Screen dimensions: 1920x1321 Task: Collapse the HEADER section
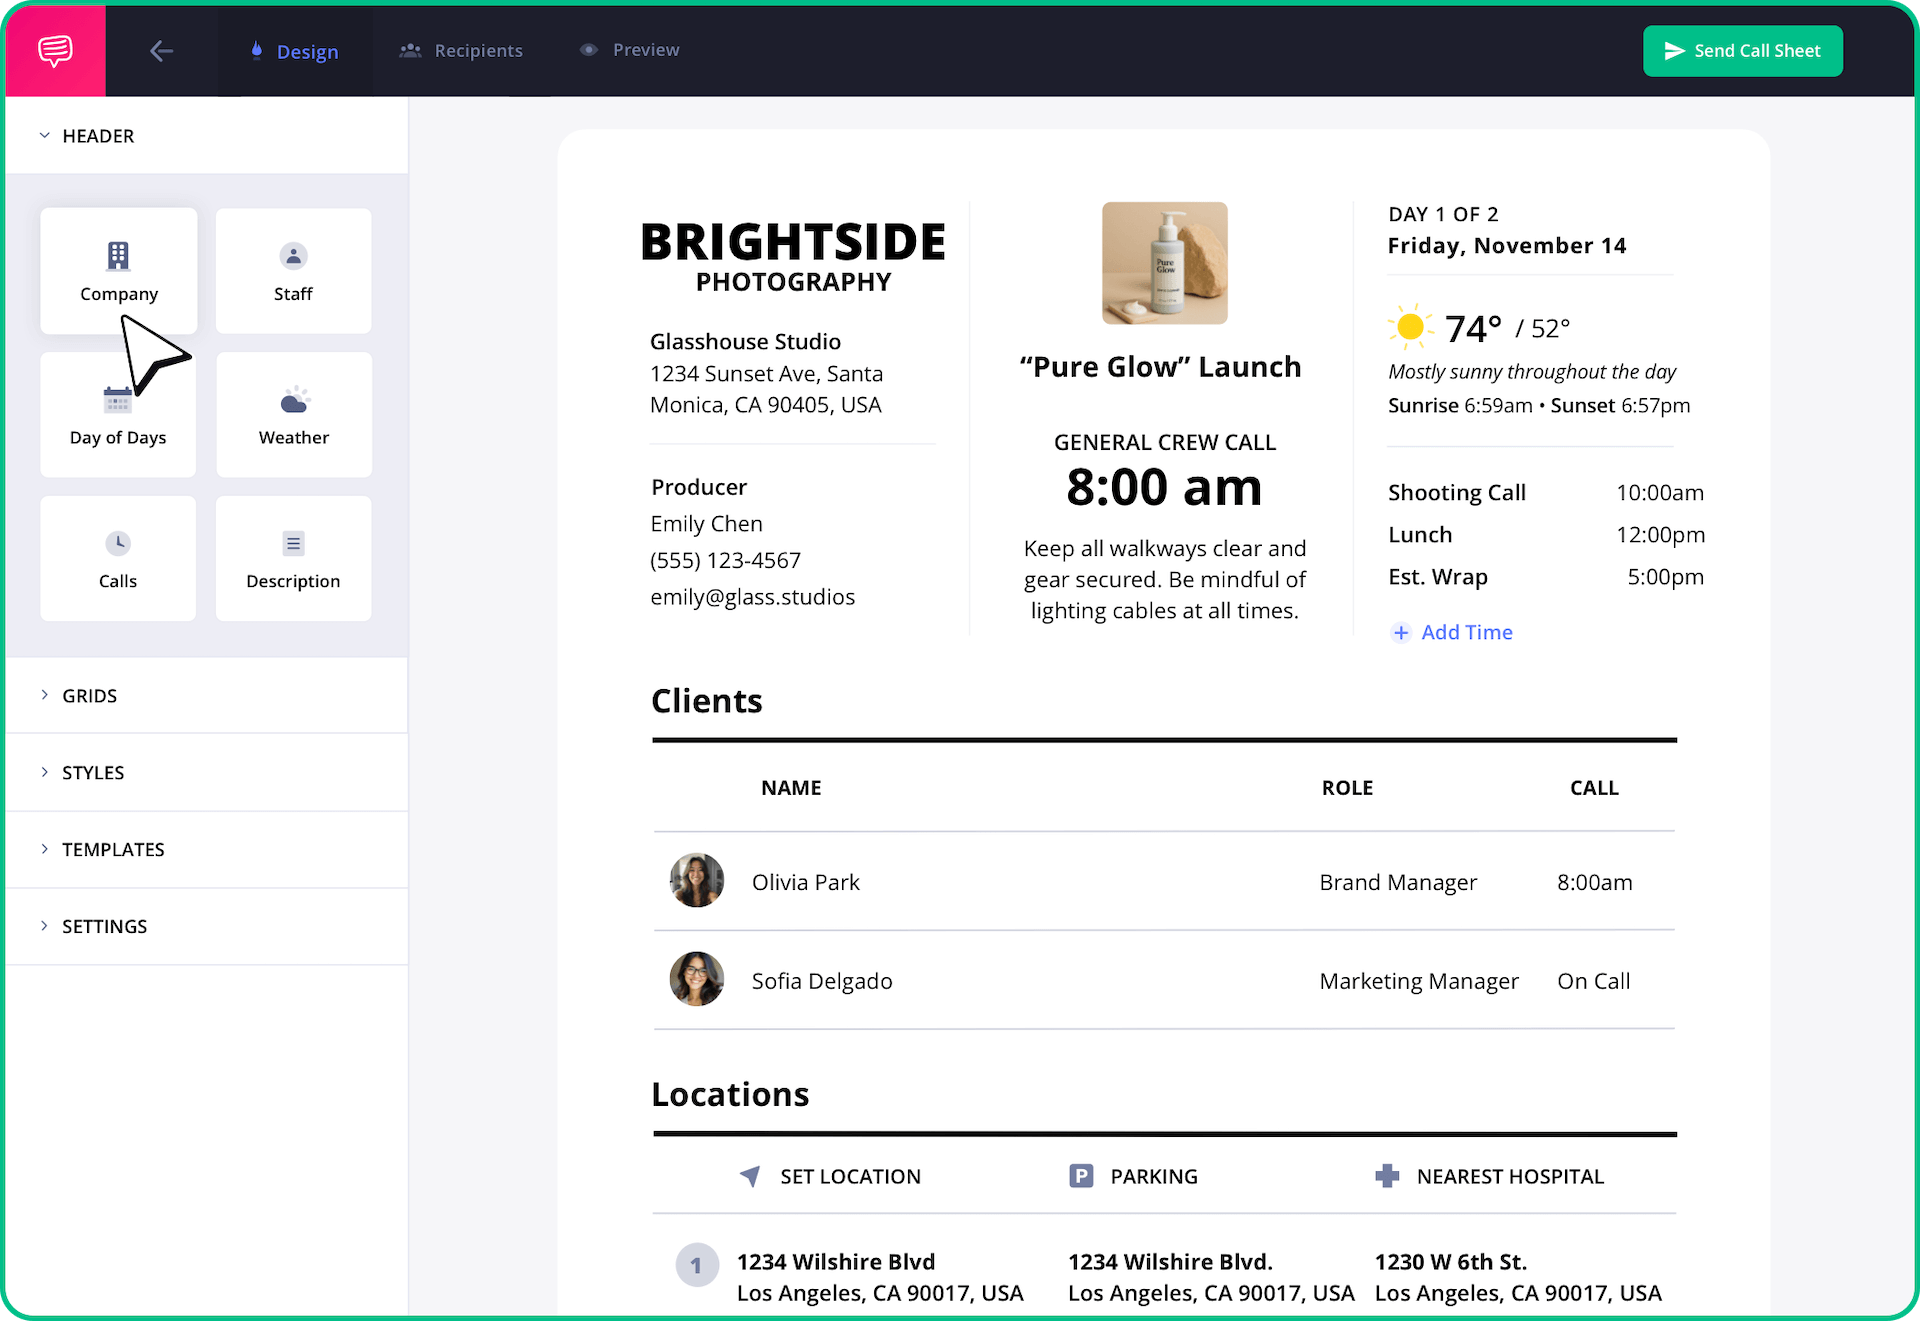coord(97,136)
